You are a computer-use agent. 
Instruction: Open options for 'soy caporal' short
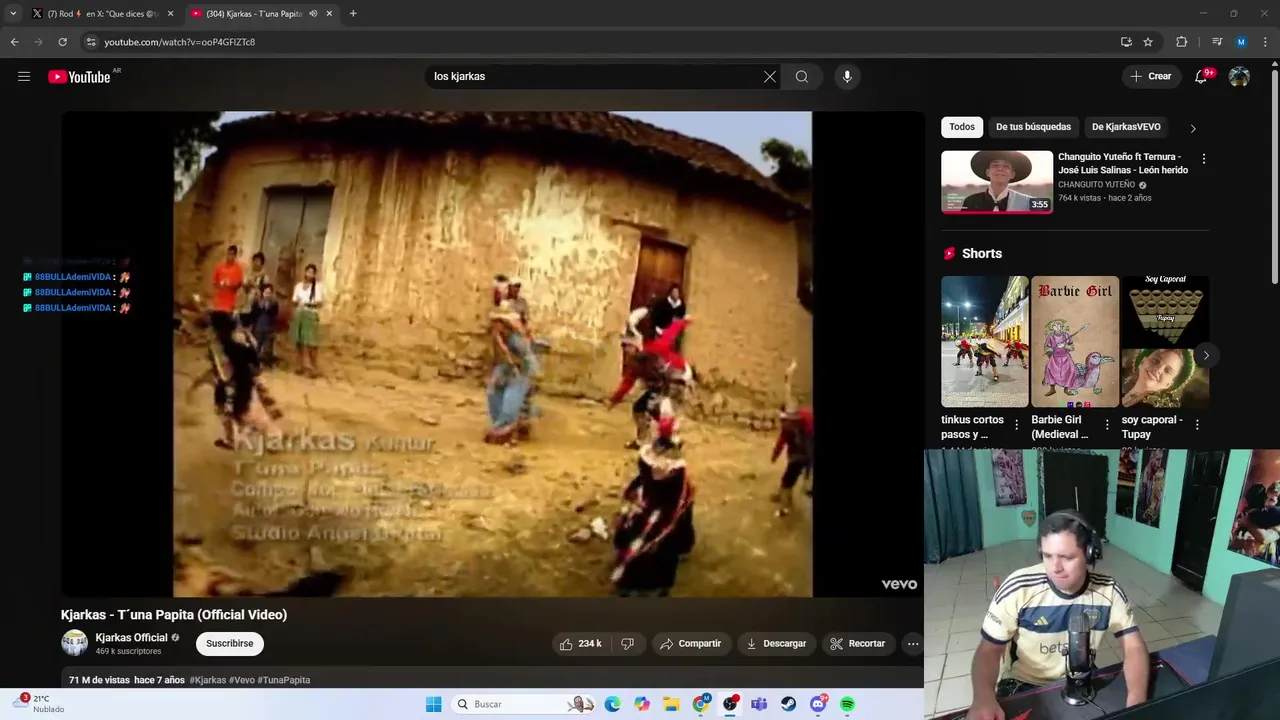point(1197,425)
